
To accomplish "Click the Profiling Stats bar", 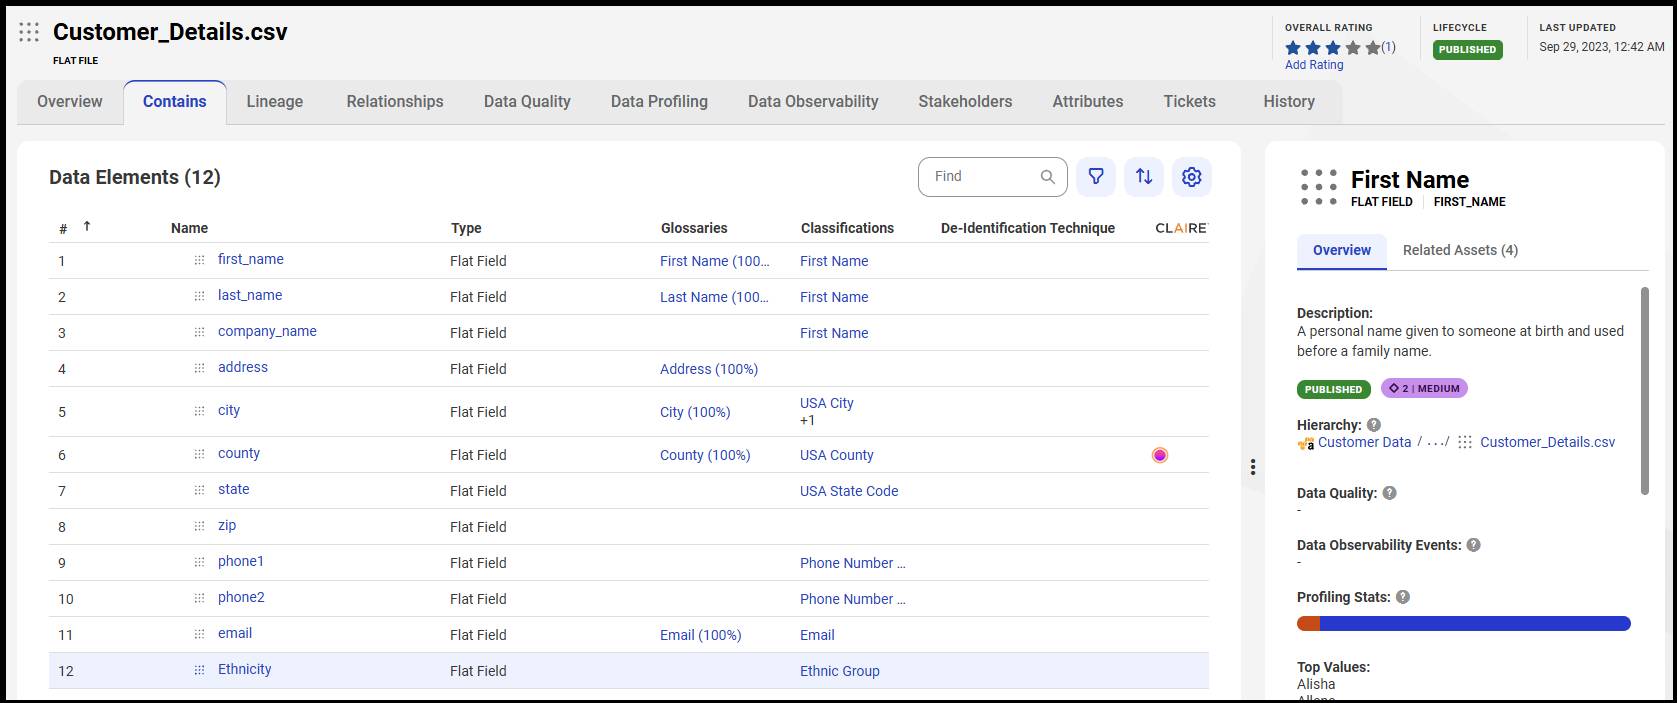I will tap(1464, 624).
